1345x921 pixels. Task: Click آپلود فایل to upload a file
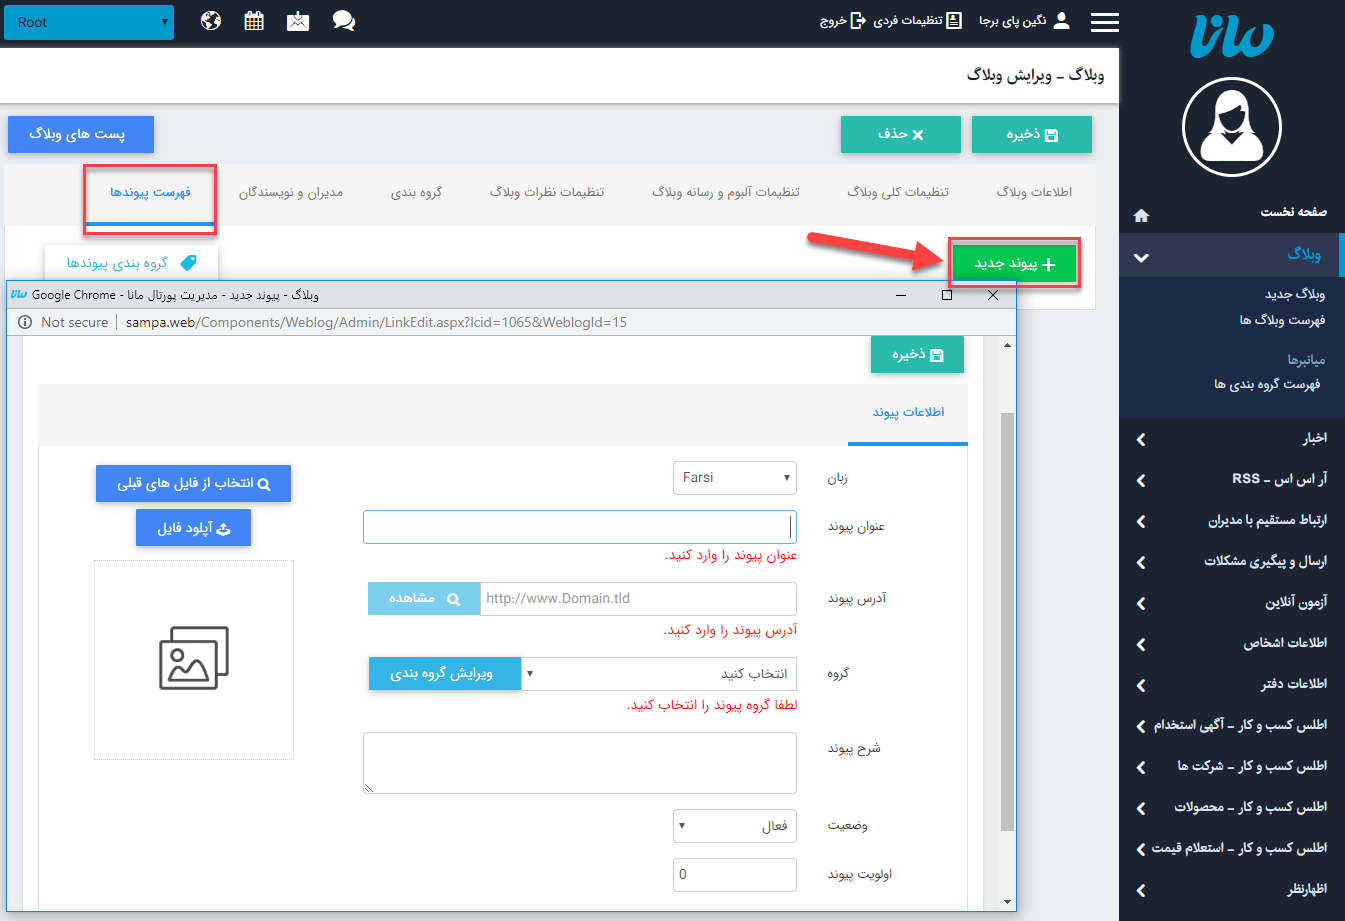[x=193, y=527]
